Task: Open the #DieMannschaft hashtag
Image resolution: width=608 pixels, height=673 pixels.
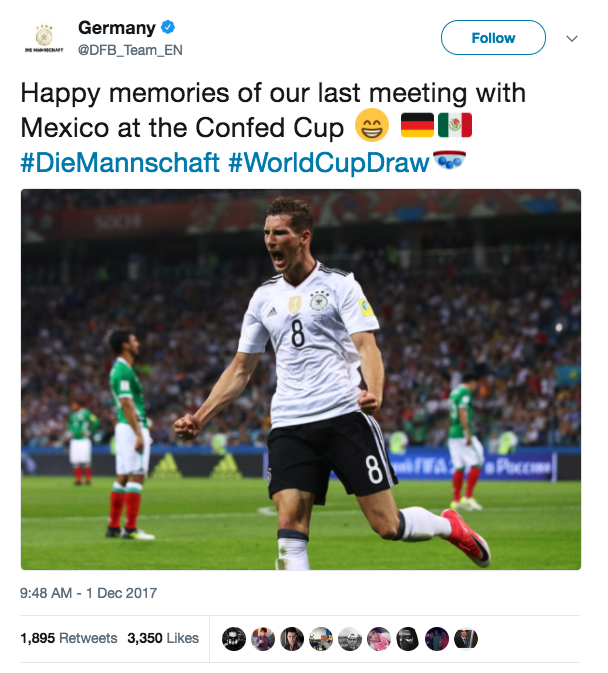Action: [120, 162]
